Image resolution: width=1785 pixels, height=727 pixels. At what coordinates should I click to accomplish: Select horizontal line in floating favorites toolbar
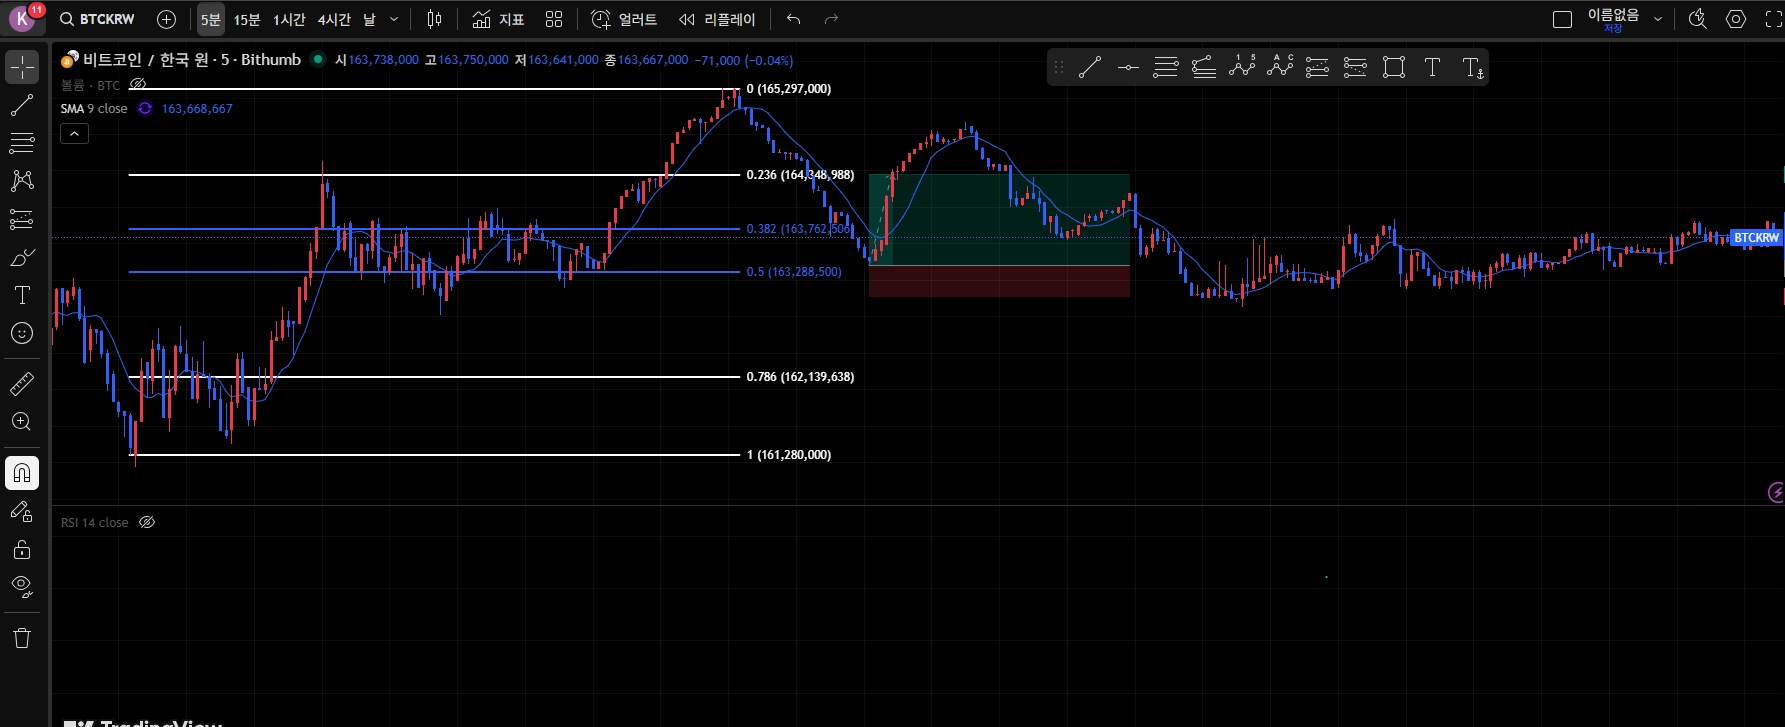point(1128,67)
